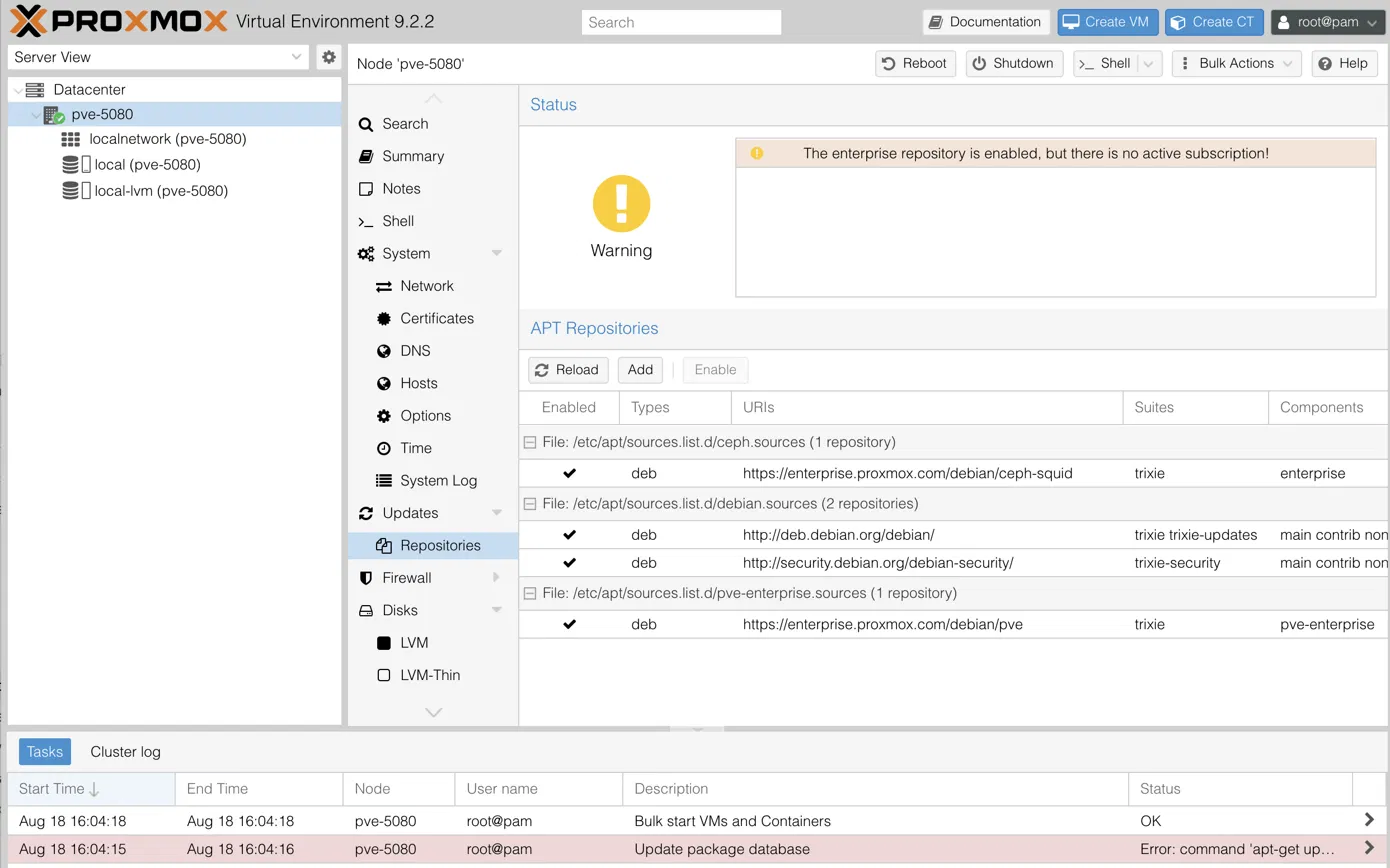Image resolution: width=1390 pixels, height=868 pixels.
Task: Open LVM disks page
Action: (x=432, y=643)
